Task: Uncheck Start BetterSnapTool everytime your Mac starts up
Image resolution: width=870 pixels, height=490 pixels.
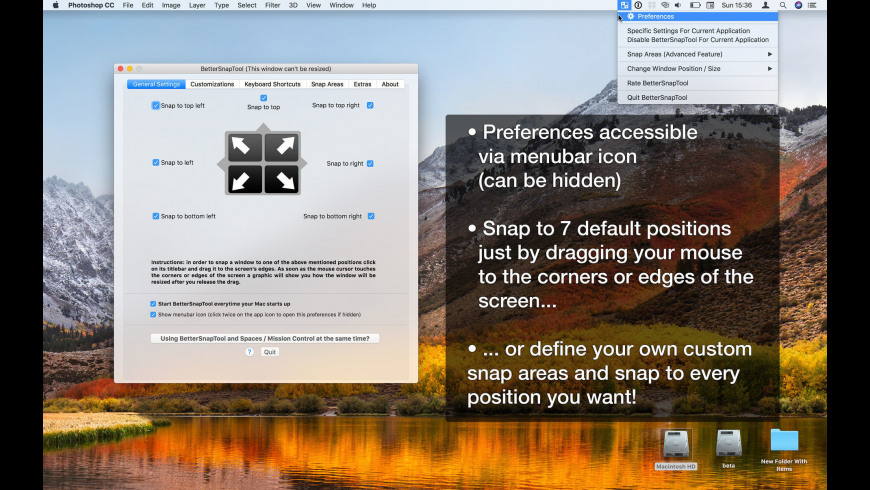Action: click(x=153, y=303)
